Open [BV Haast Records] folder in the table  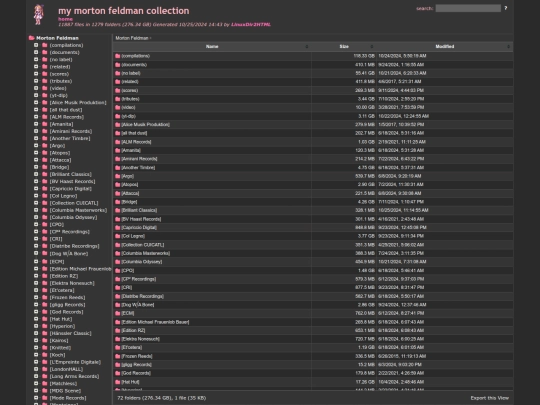tap(141, 219)
